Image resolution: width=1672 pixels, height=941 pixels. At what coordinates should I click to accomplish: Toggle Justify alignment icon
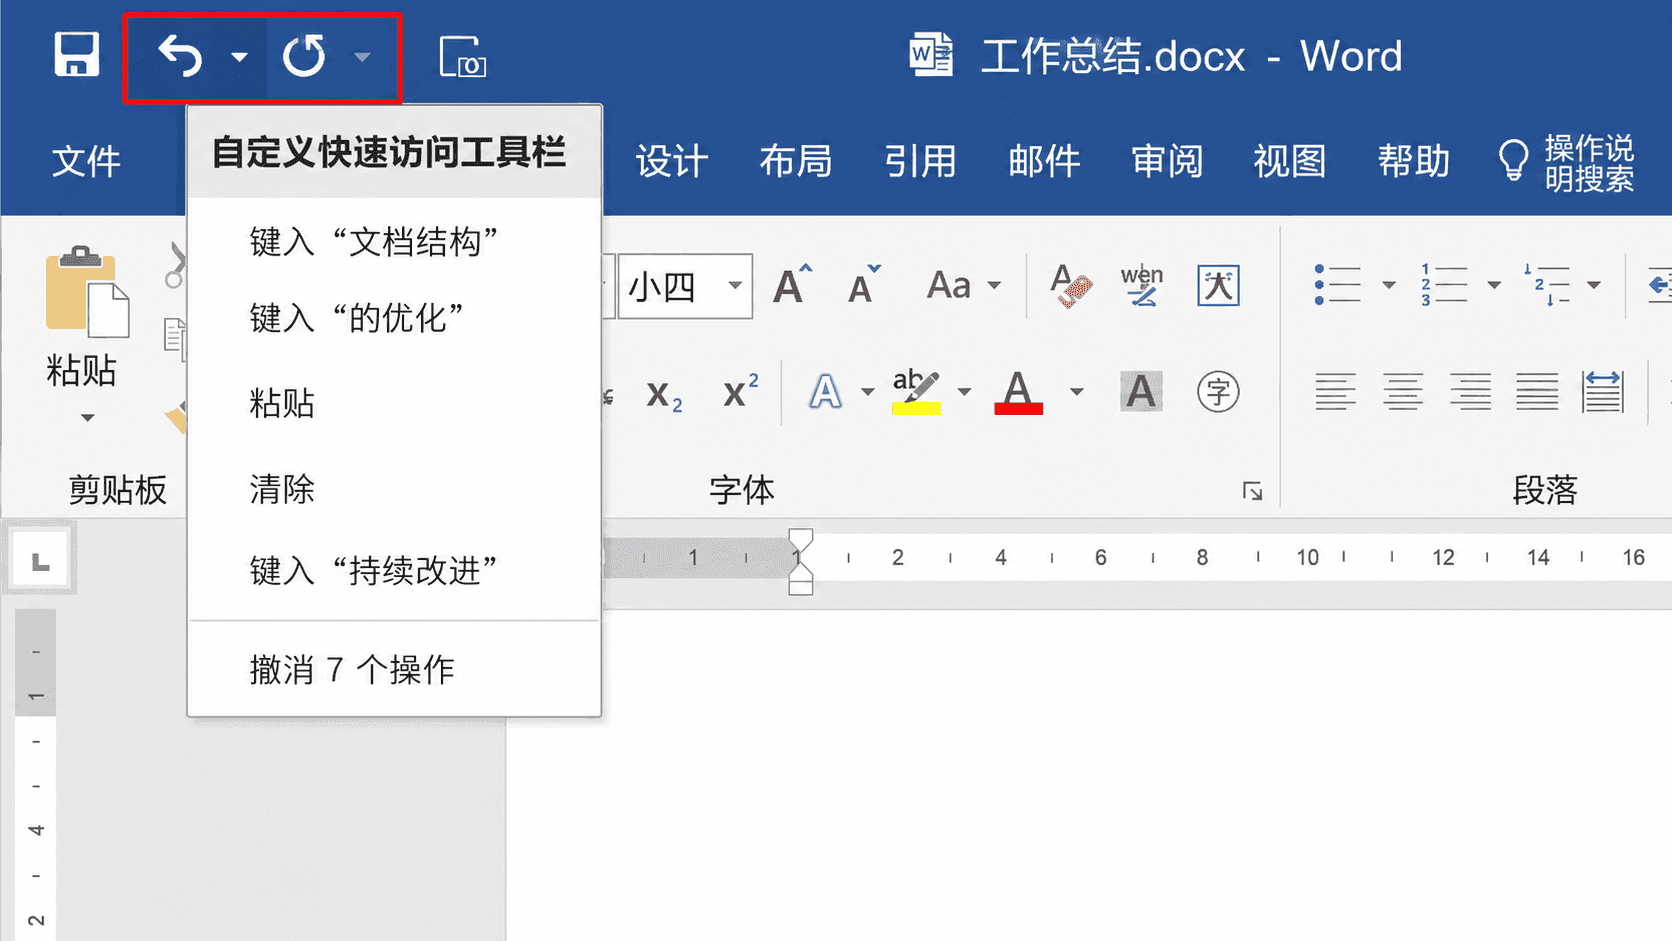coord(1537,392)
